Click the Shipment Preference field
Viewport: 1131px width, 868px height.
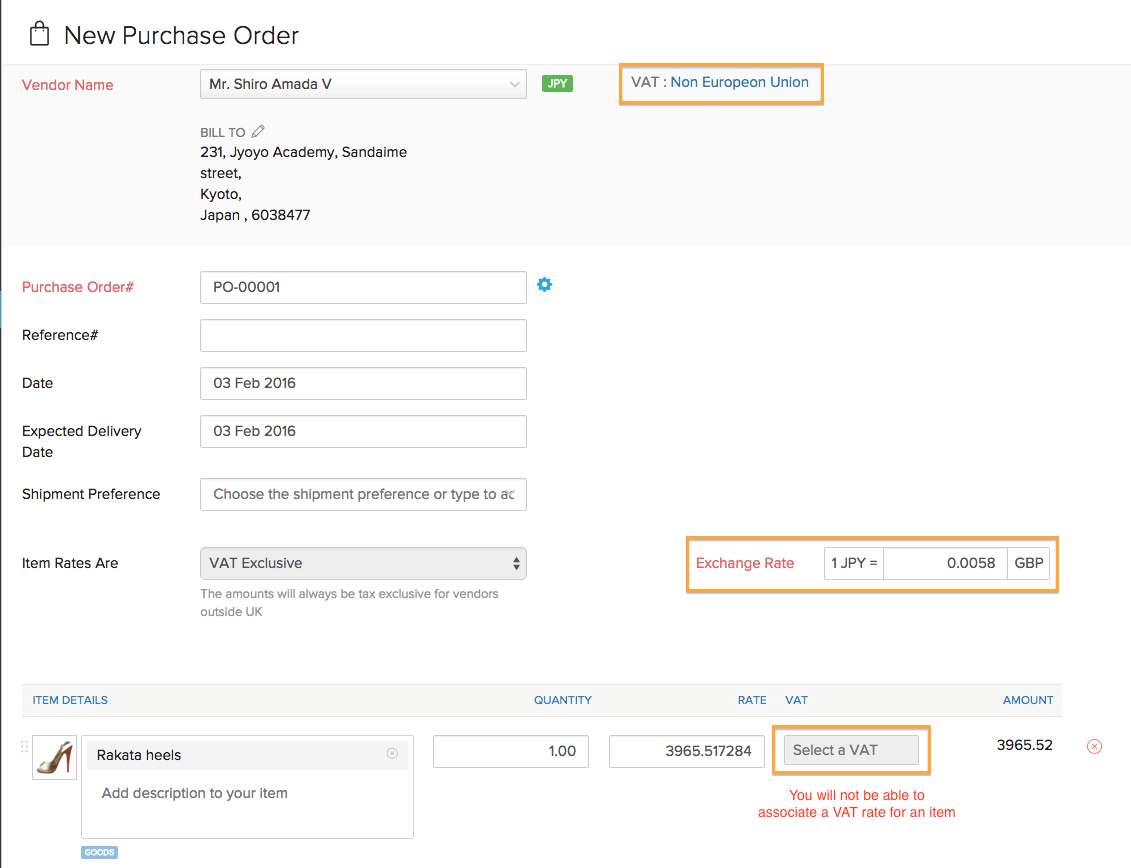(363, 494)
